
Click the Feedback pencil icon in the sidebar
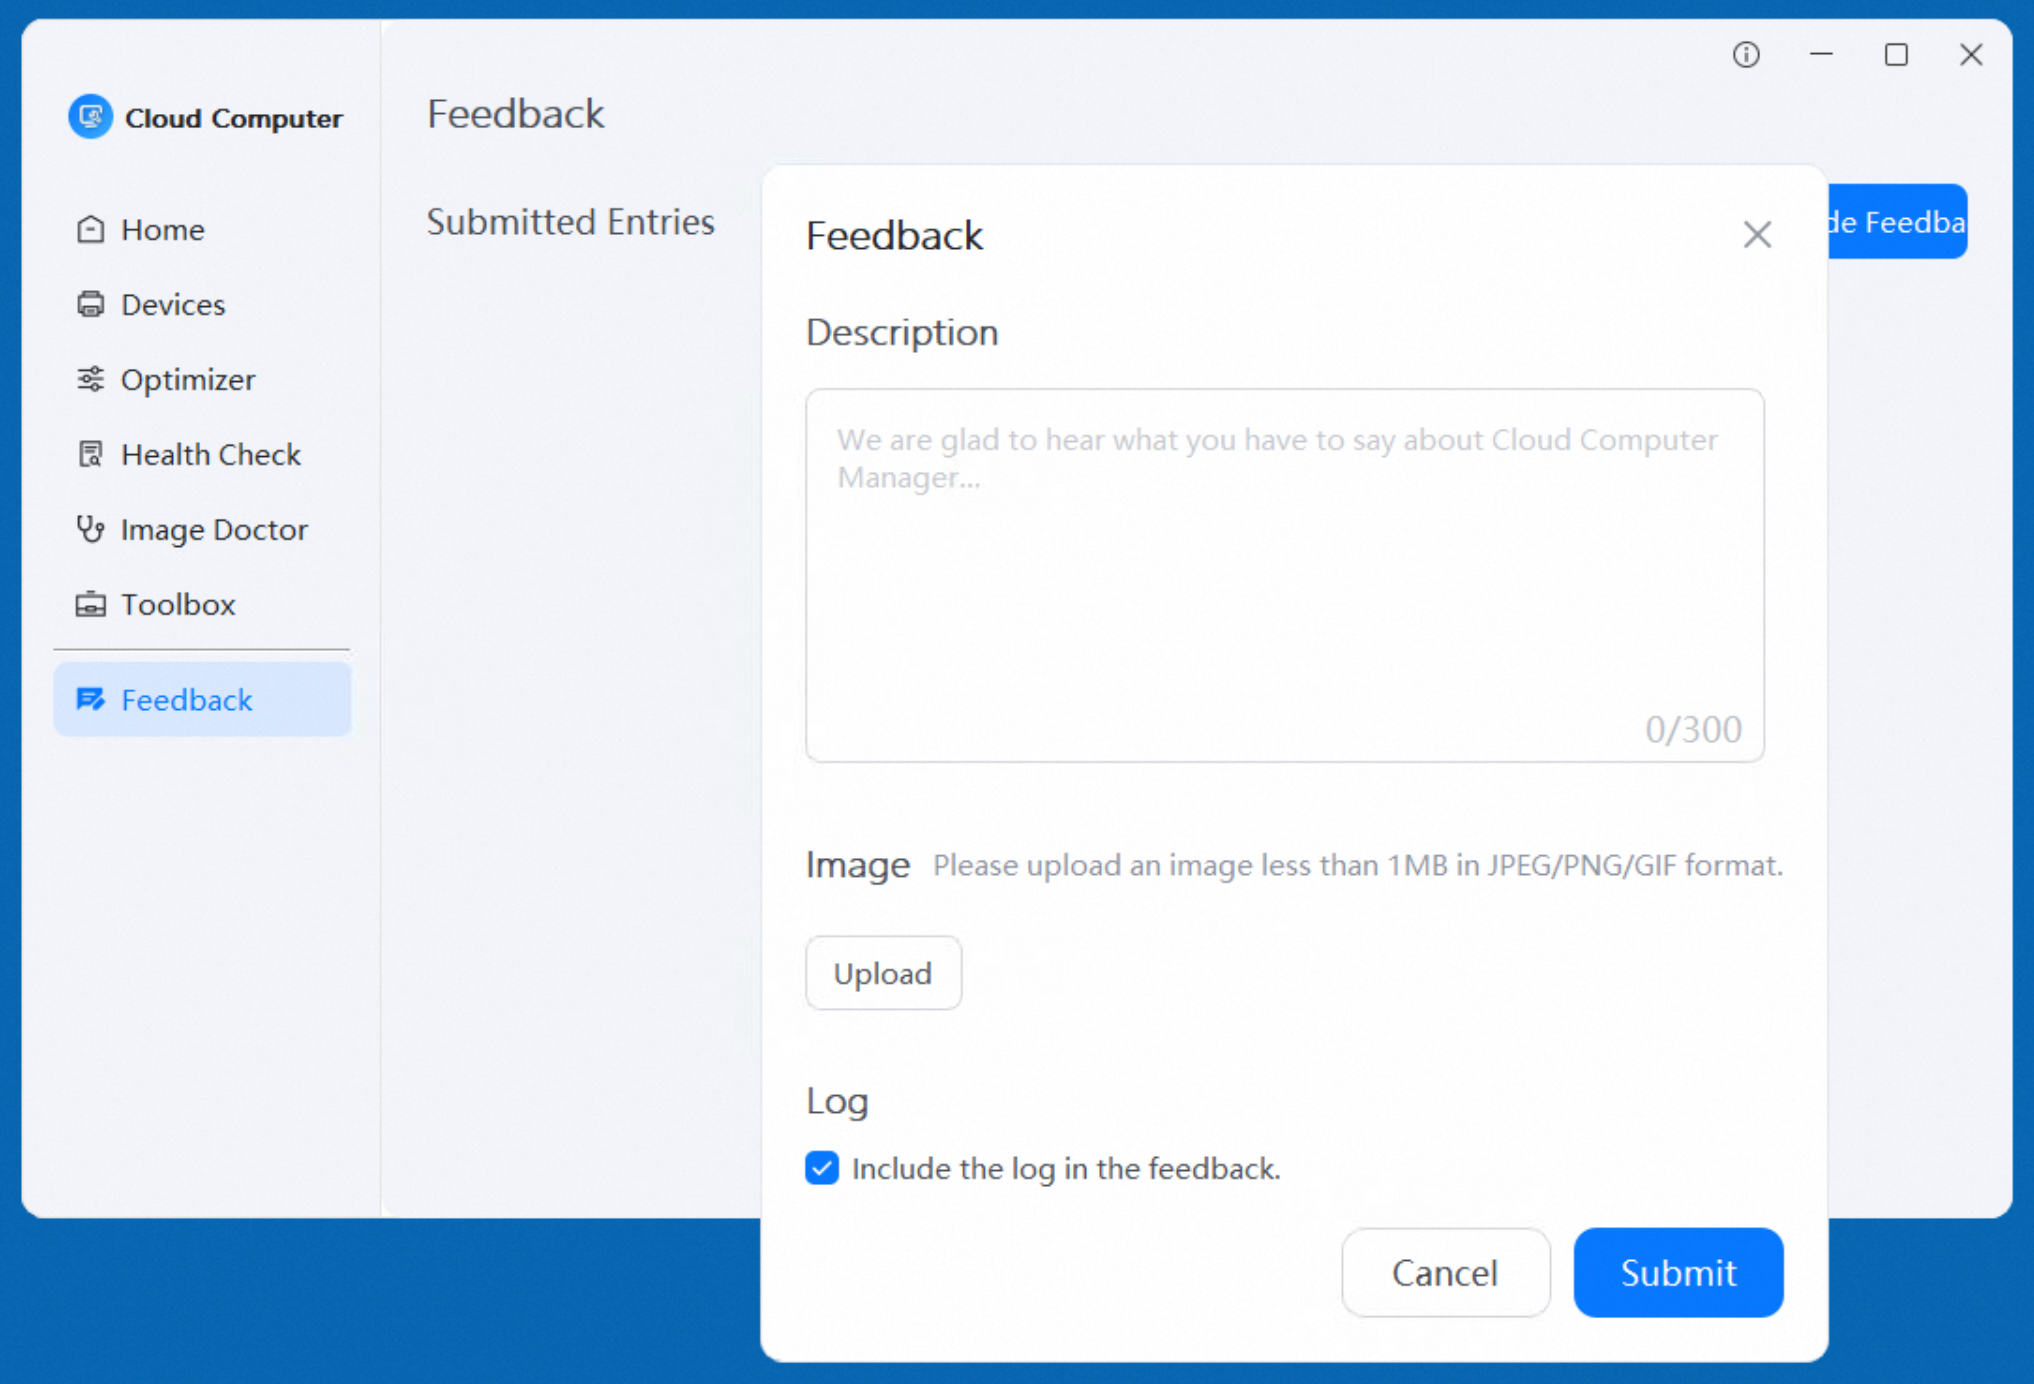90,699
